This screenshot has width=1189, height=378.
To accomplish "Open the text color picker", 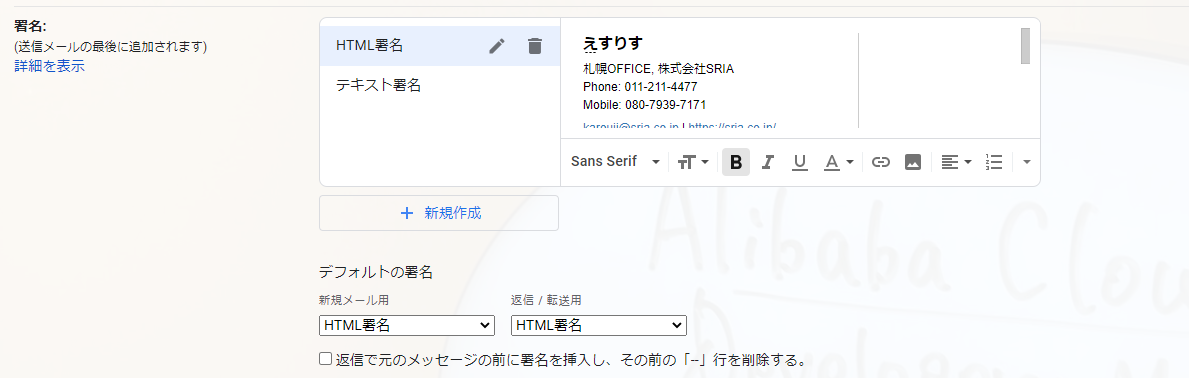I will tap(839, 162).
